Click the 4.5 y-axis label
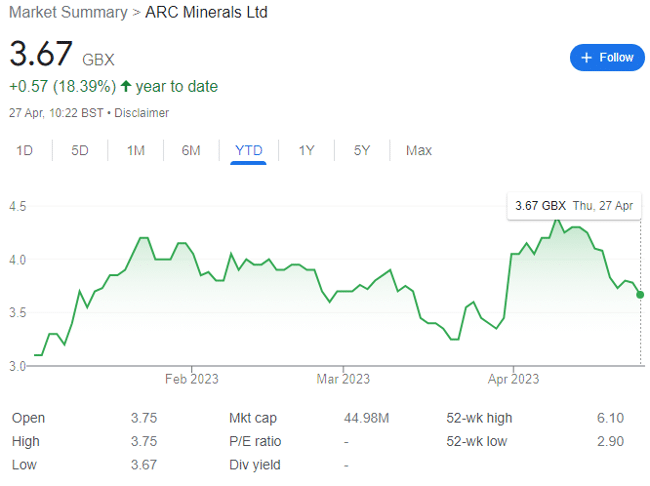 tap(17, 206)
